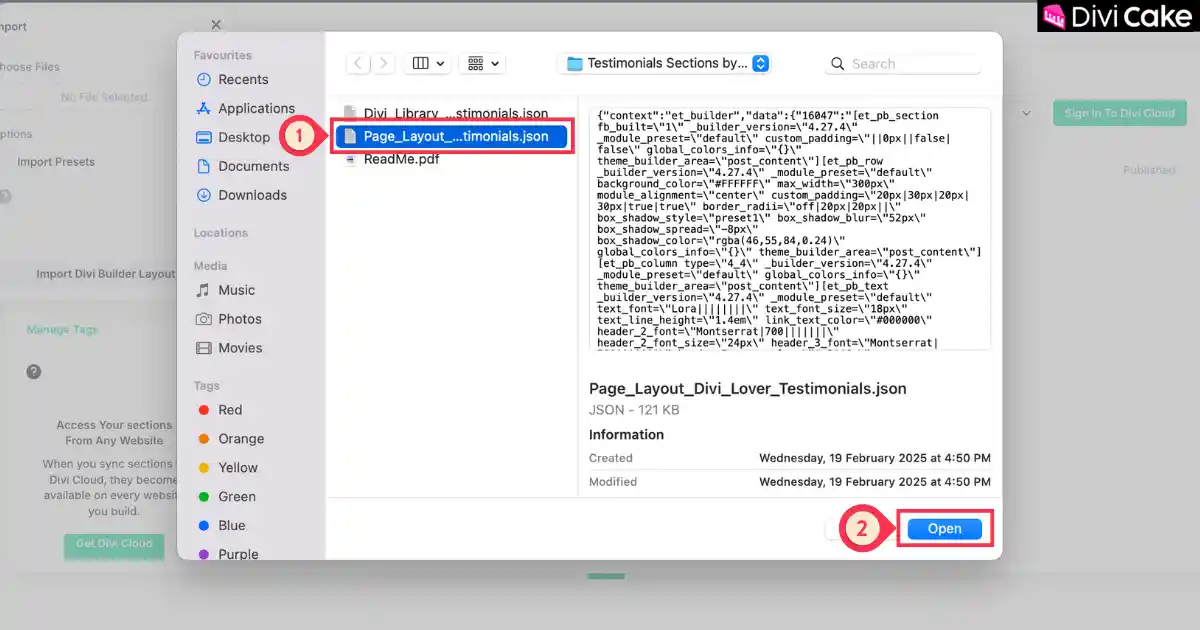1200x630 pixels.
Task: Click Sign In To Divi Cloud button
Action: 1118,113
